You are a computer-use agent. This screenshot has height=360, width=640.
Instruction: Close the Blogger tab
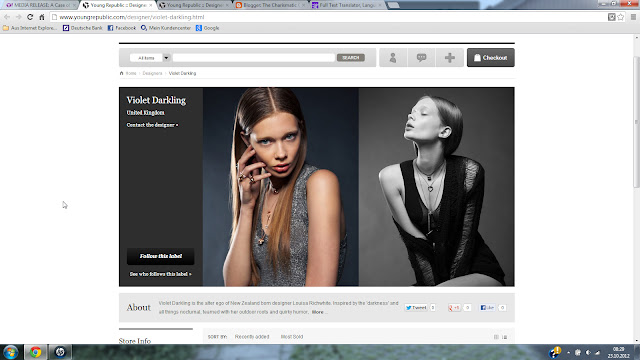[x=304, y=5]
